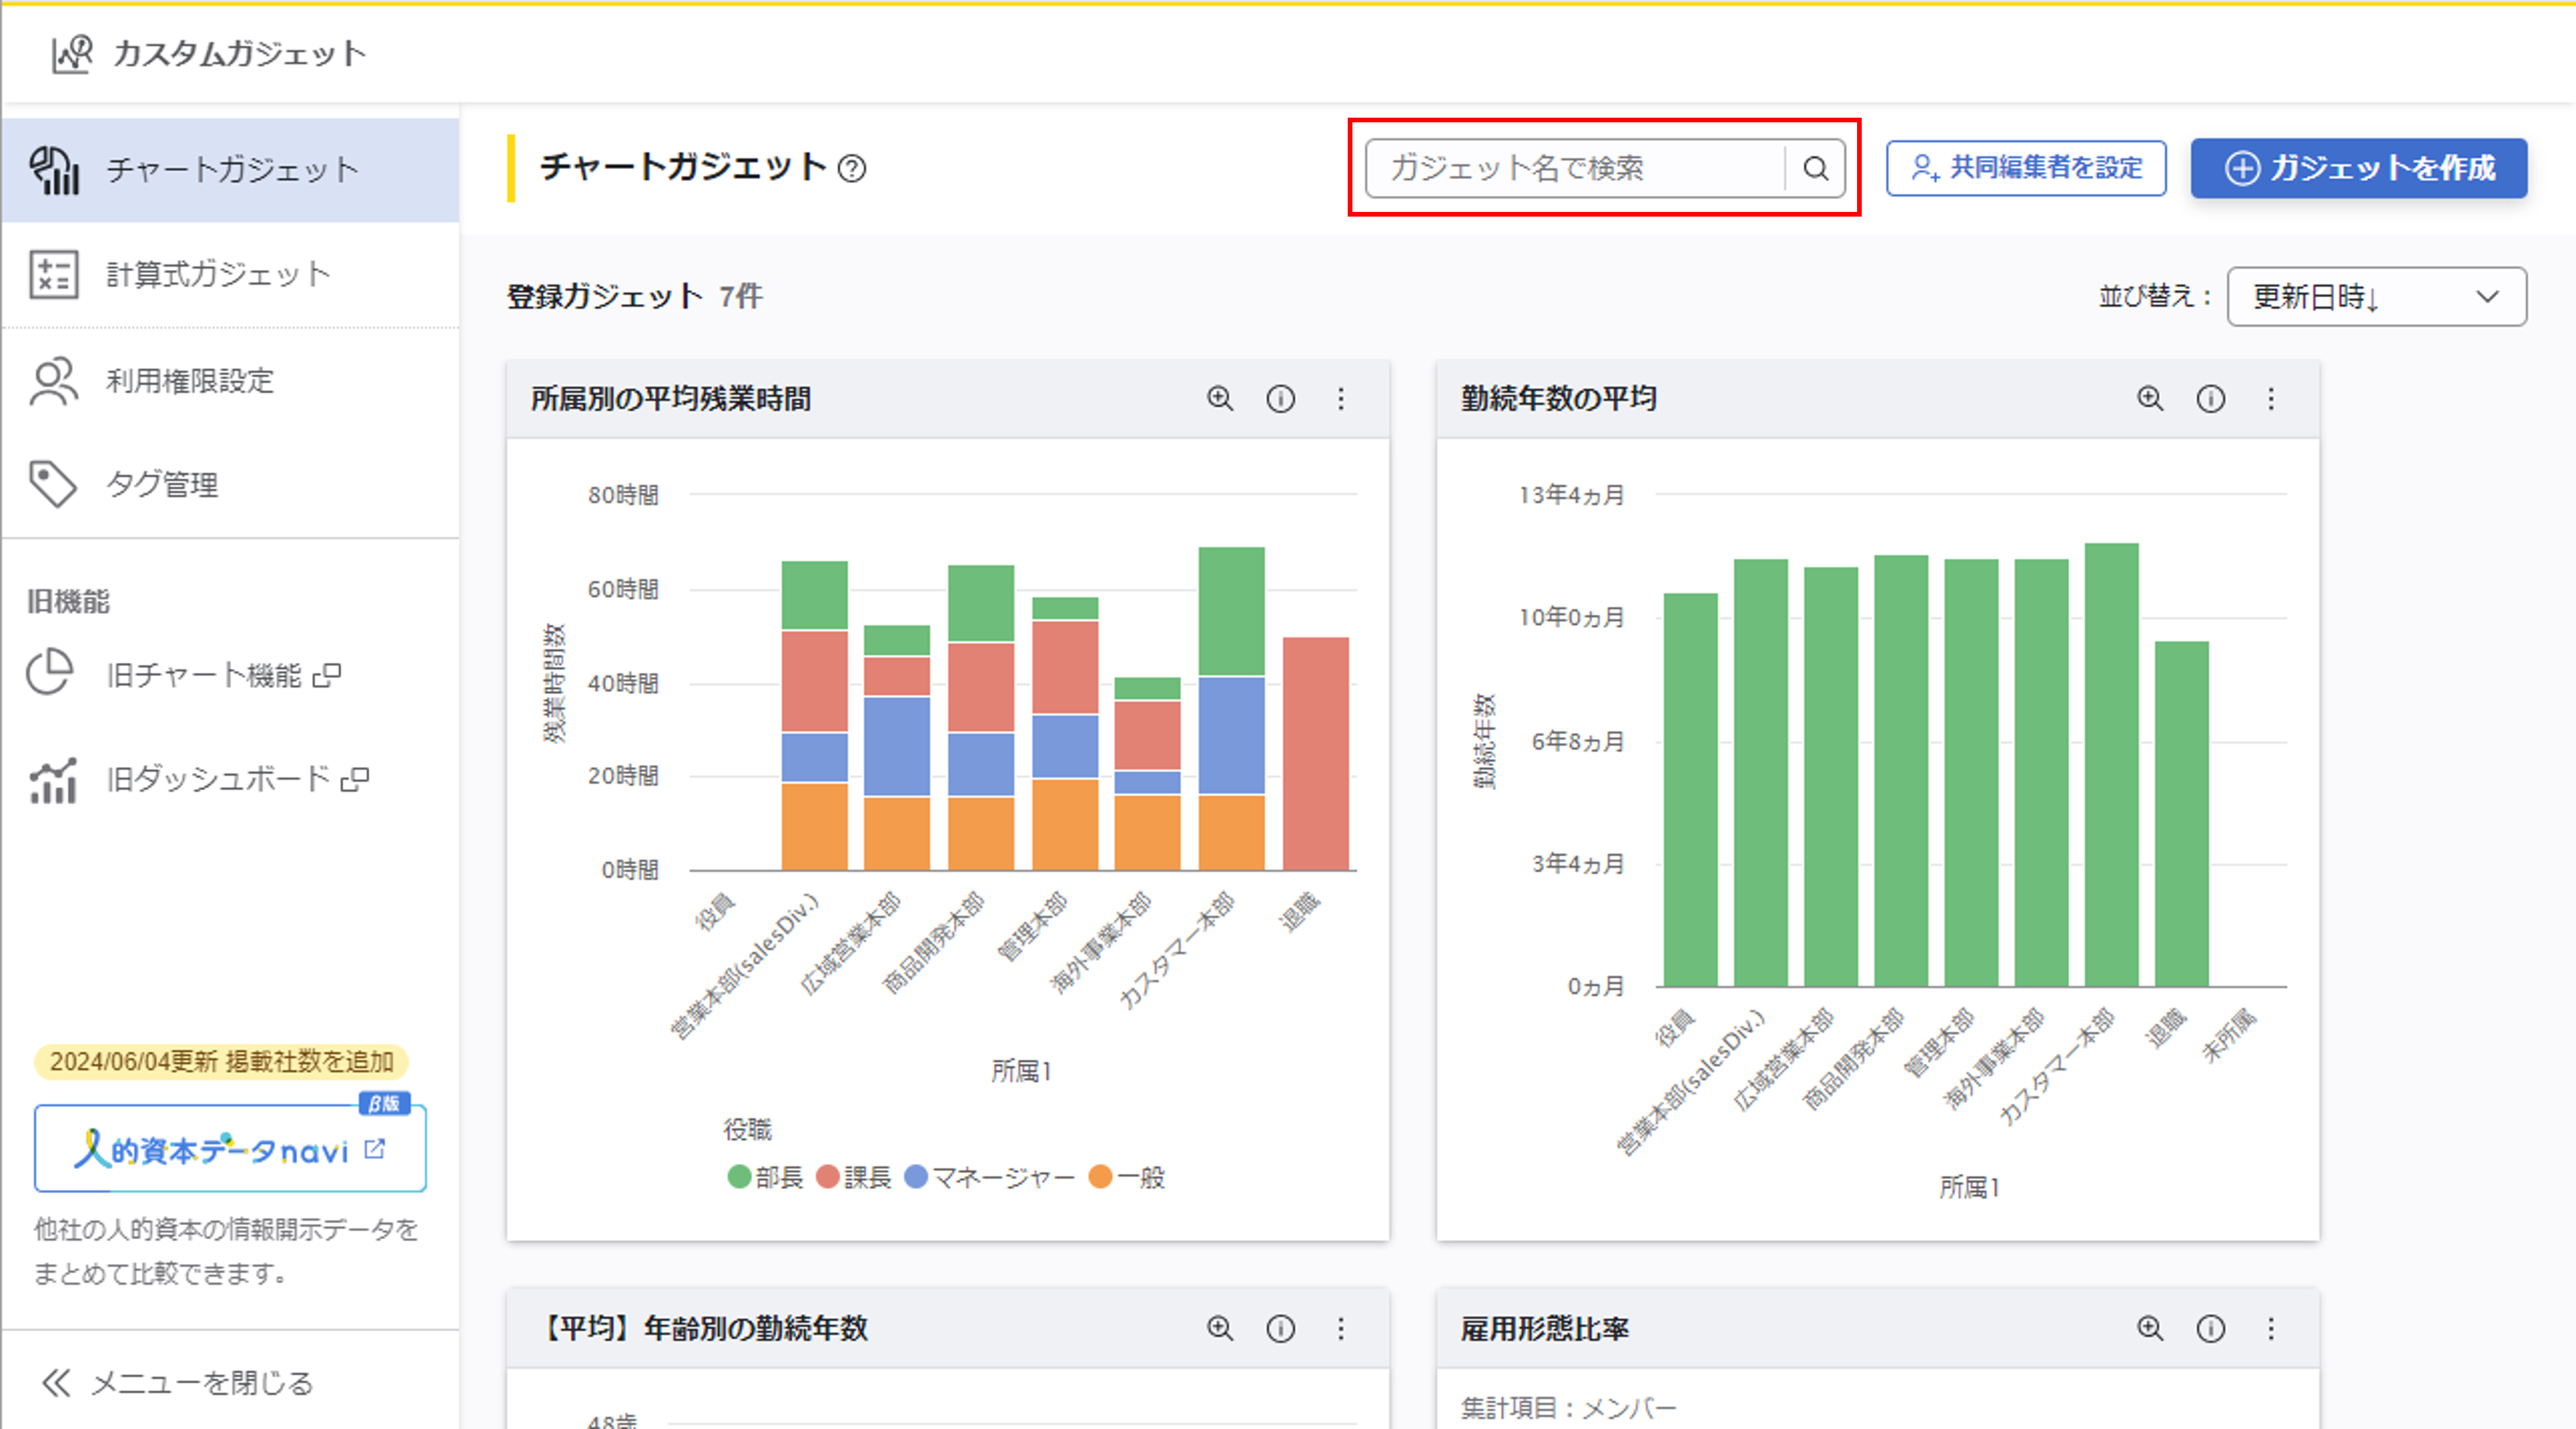Enlarge the 雇用形態比率 gadget

click(x=2149, y=1328)
